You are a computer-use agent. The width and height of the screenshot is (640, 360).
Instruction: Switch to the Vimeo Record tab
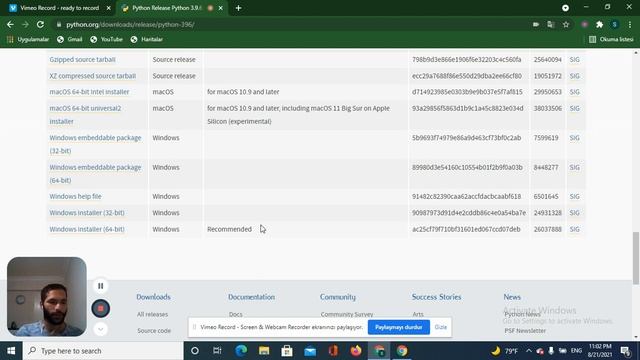coord(60,8)
